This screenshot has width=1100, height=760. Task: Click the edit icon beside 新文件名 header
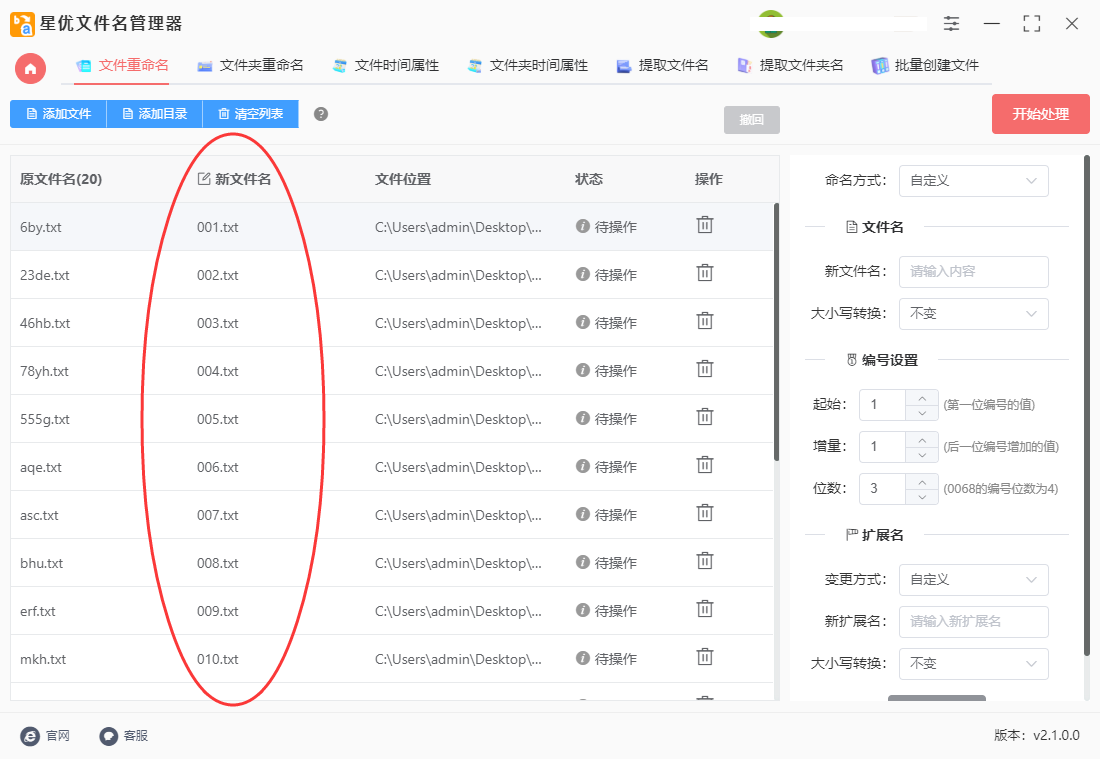click(204, 179)
